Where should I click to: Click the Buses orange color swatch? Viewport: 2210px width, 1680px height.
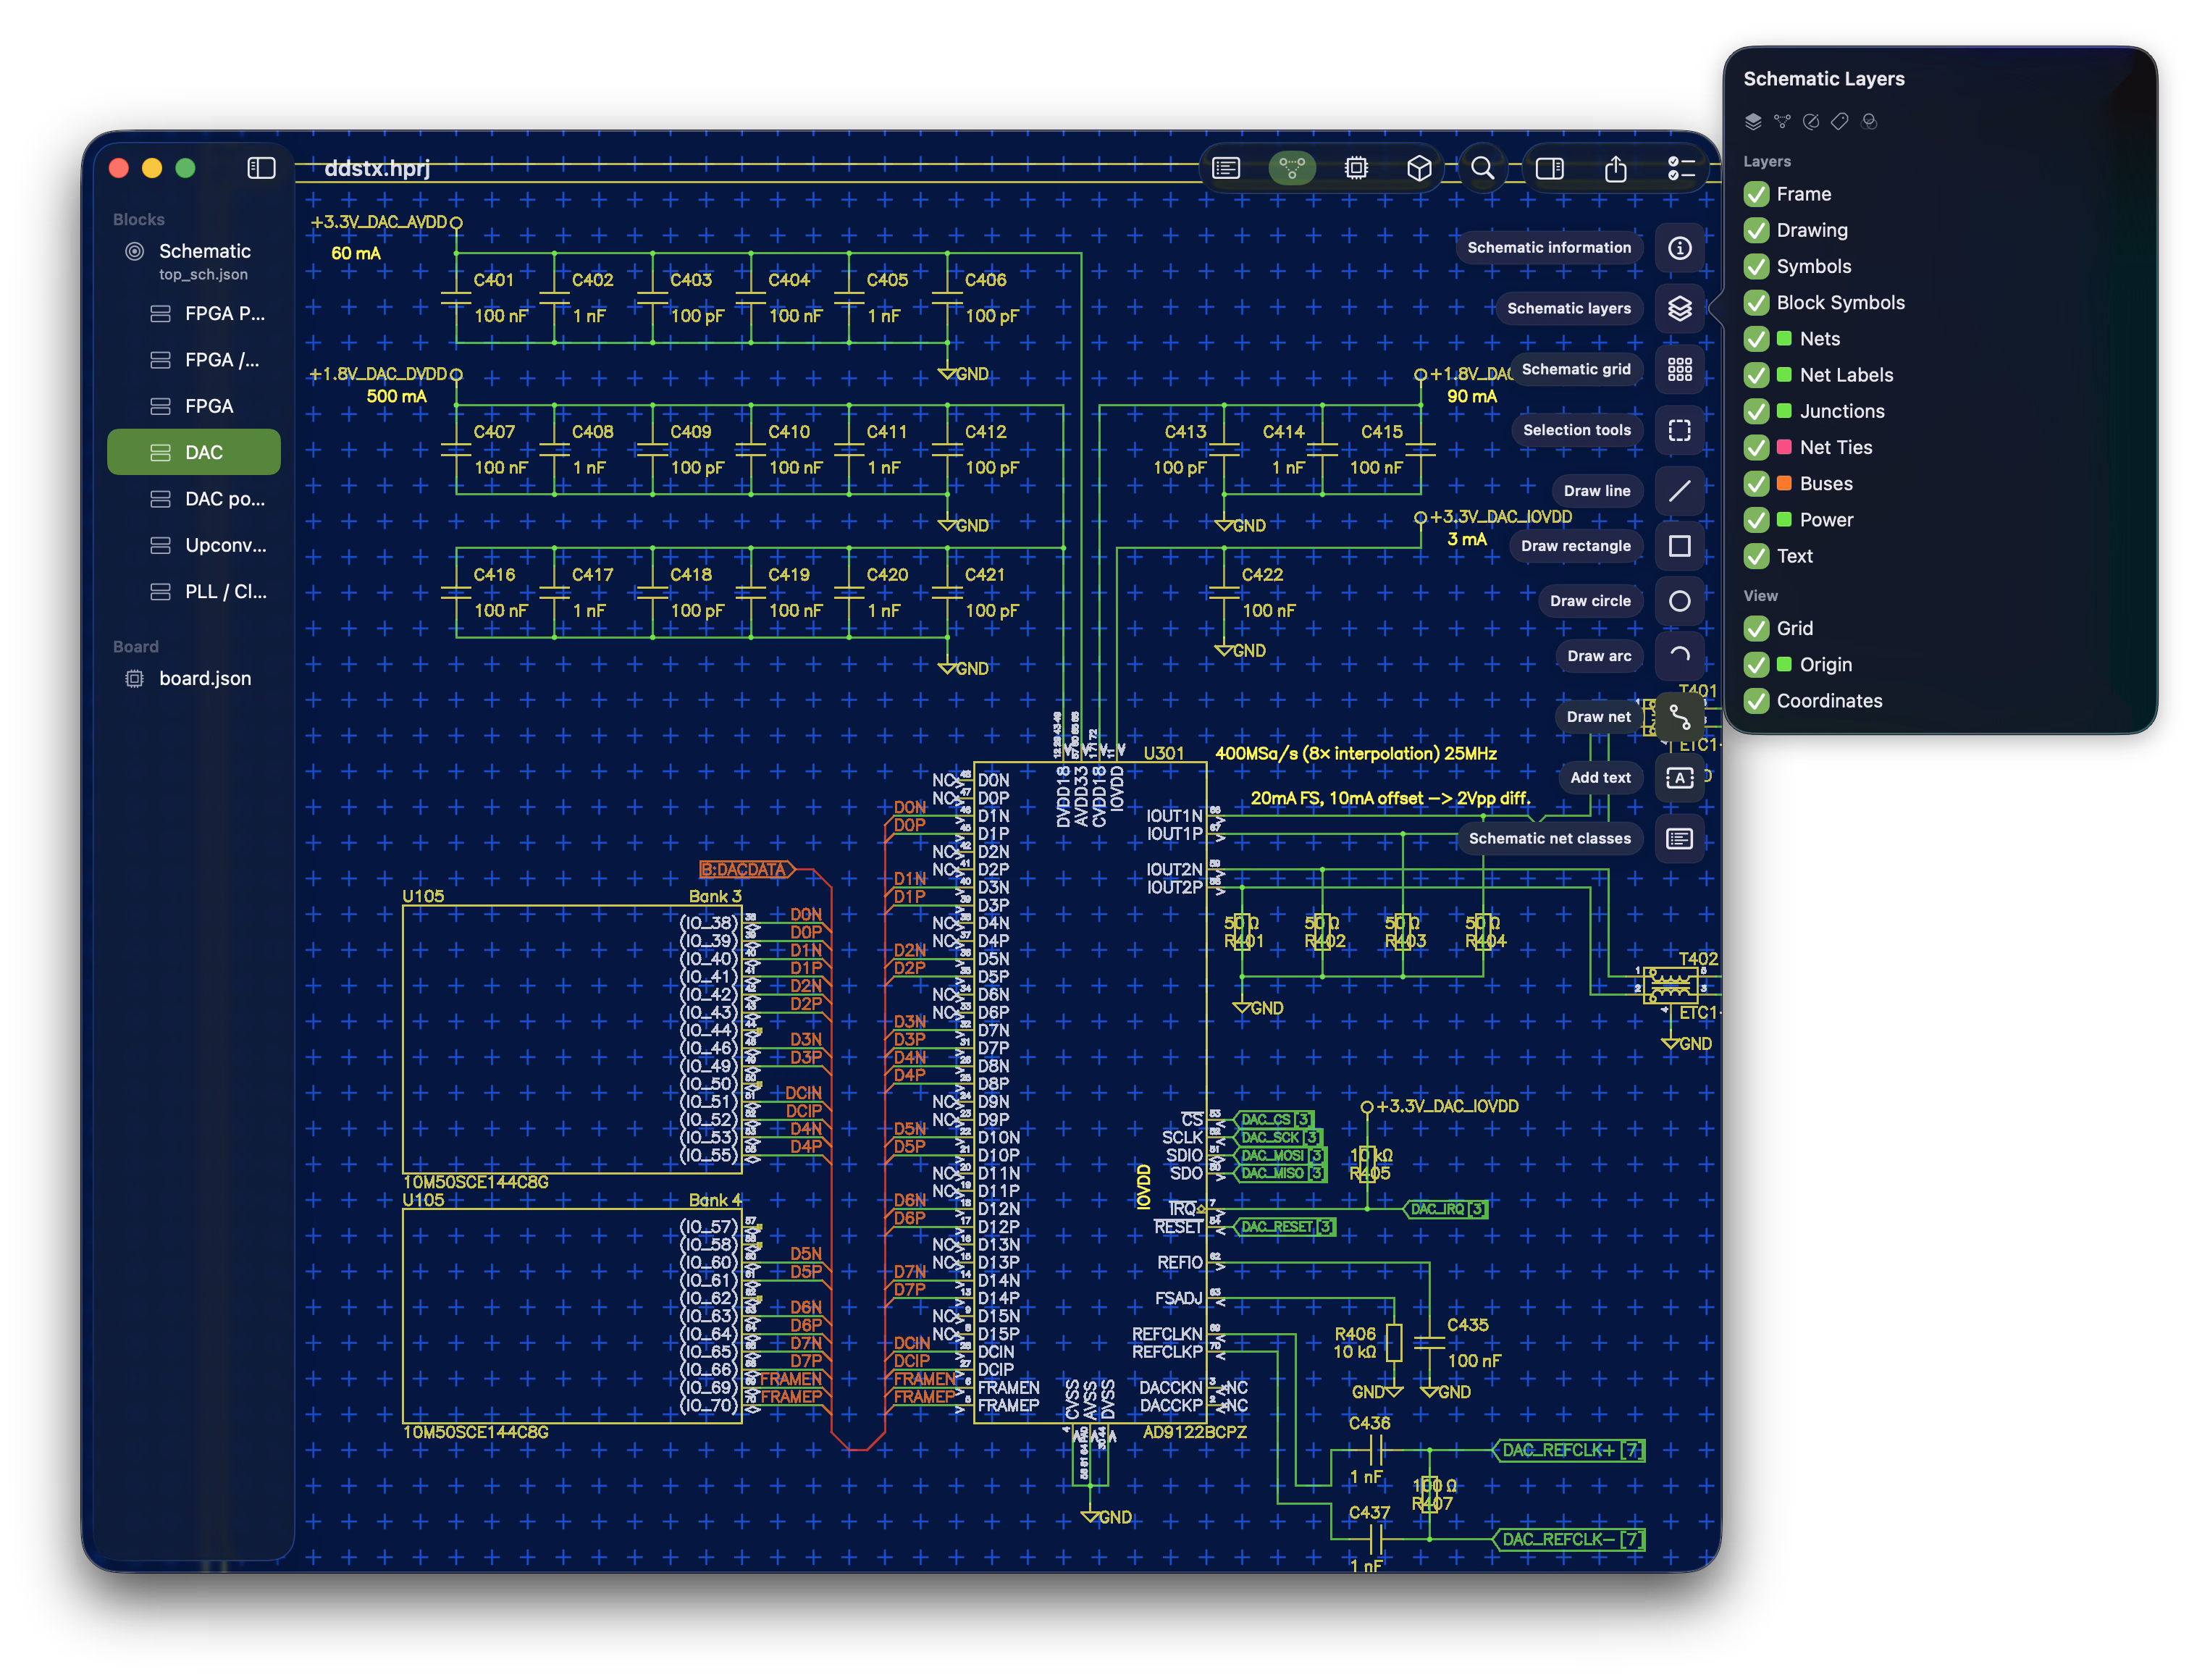coord(1783,483)
